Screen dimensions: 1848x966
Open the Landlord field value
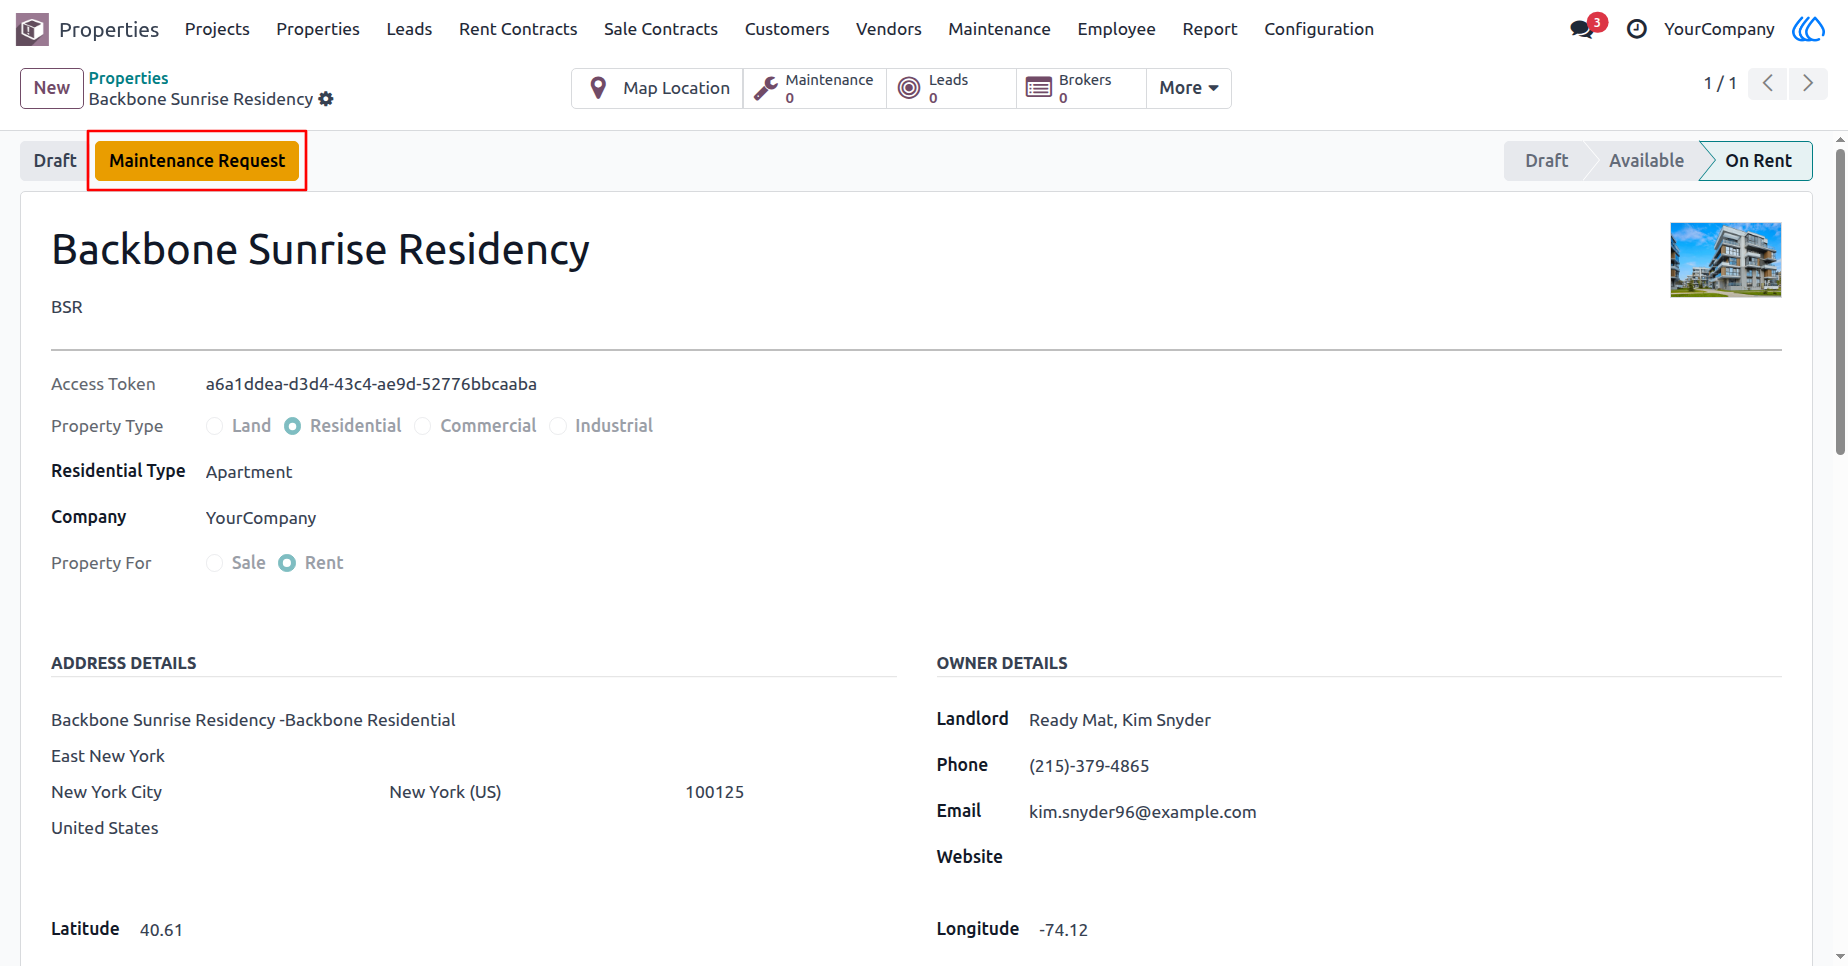1120,720
